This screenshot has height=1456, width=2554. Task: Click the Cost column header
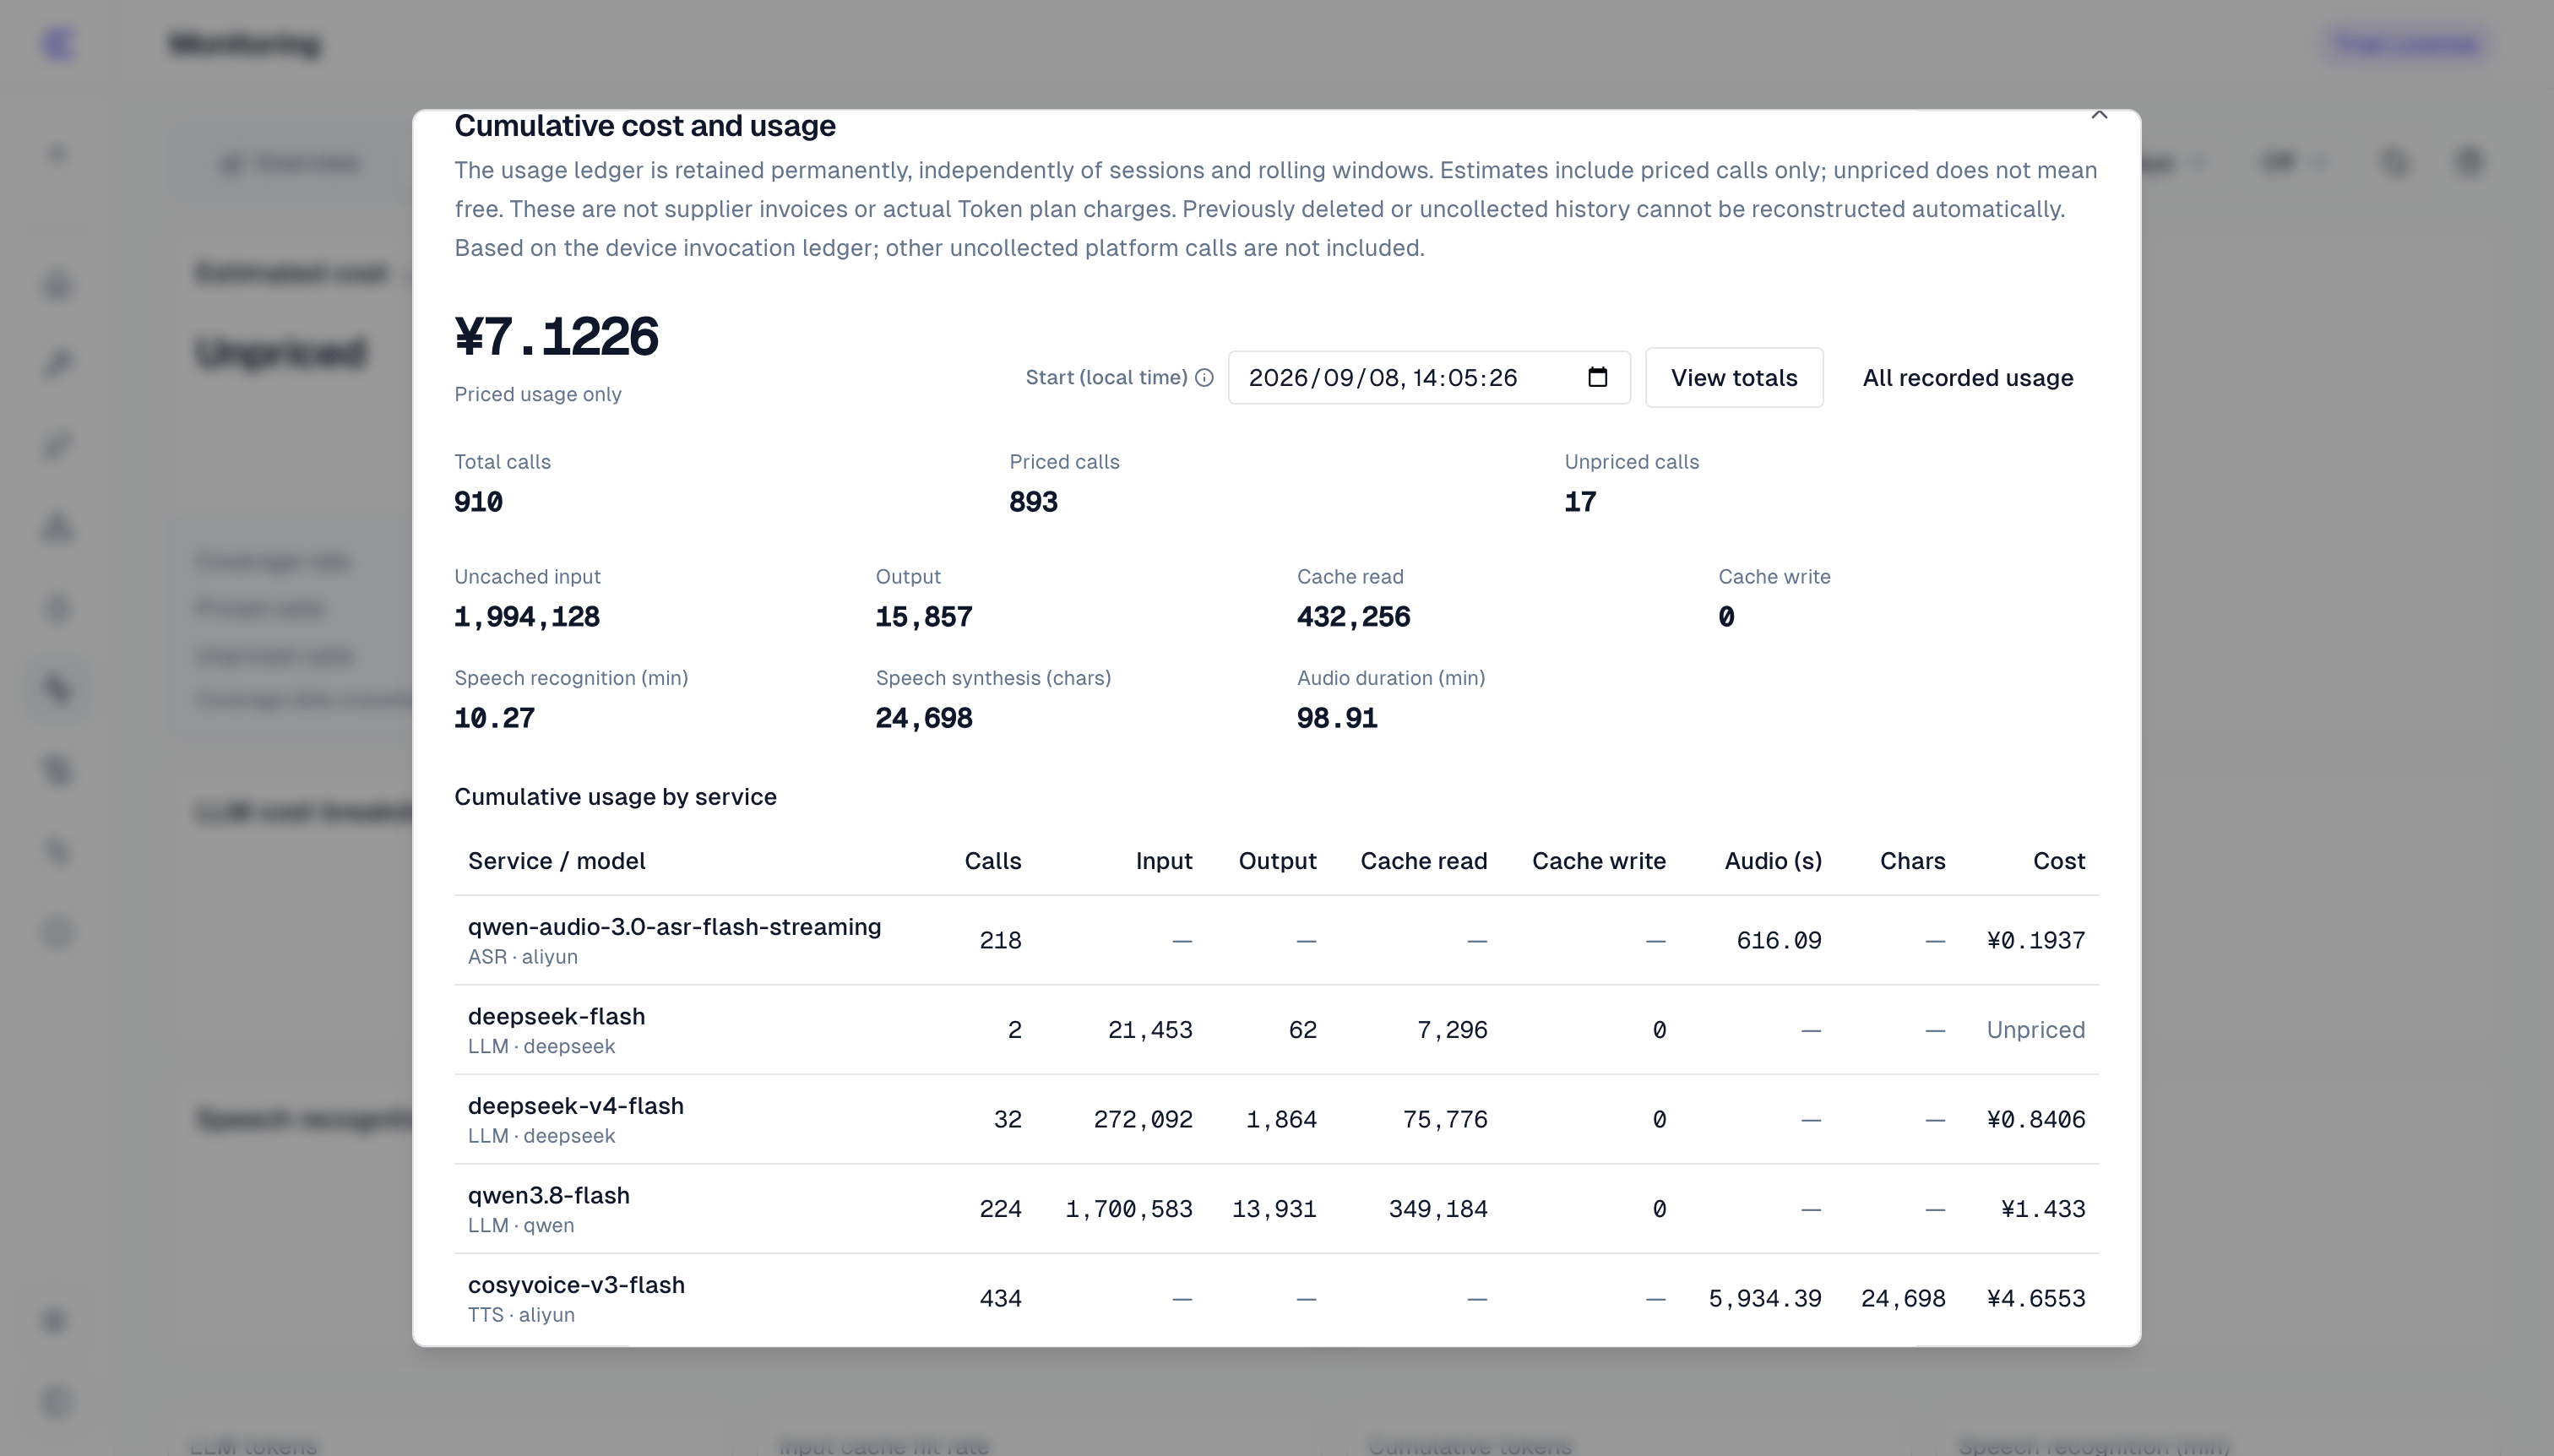coord(2058,861)
